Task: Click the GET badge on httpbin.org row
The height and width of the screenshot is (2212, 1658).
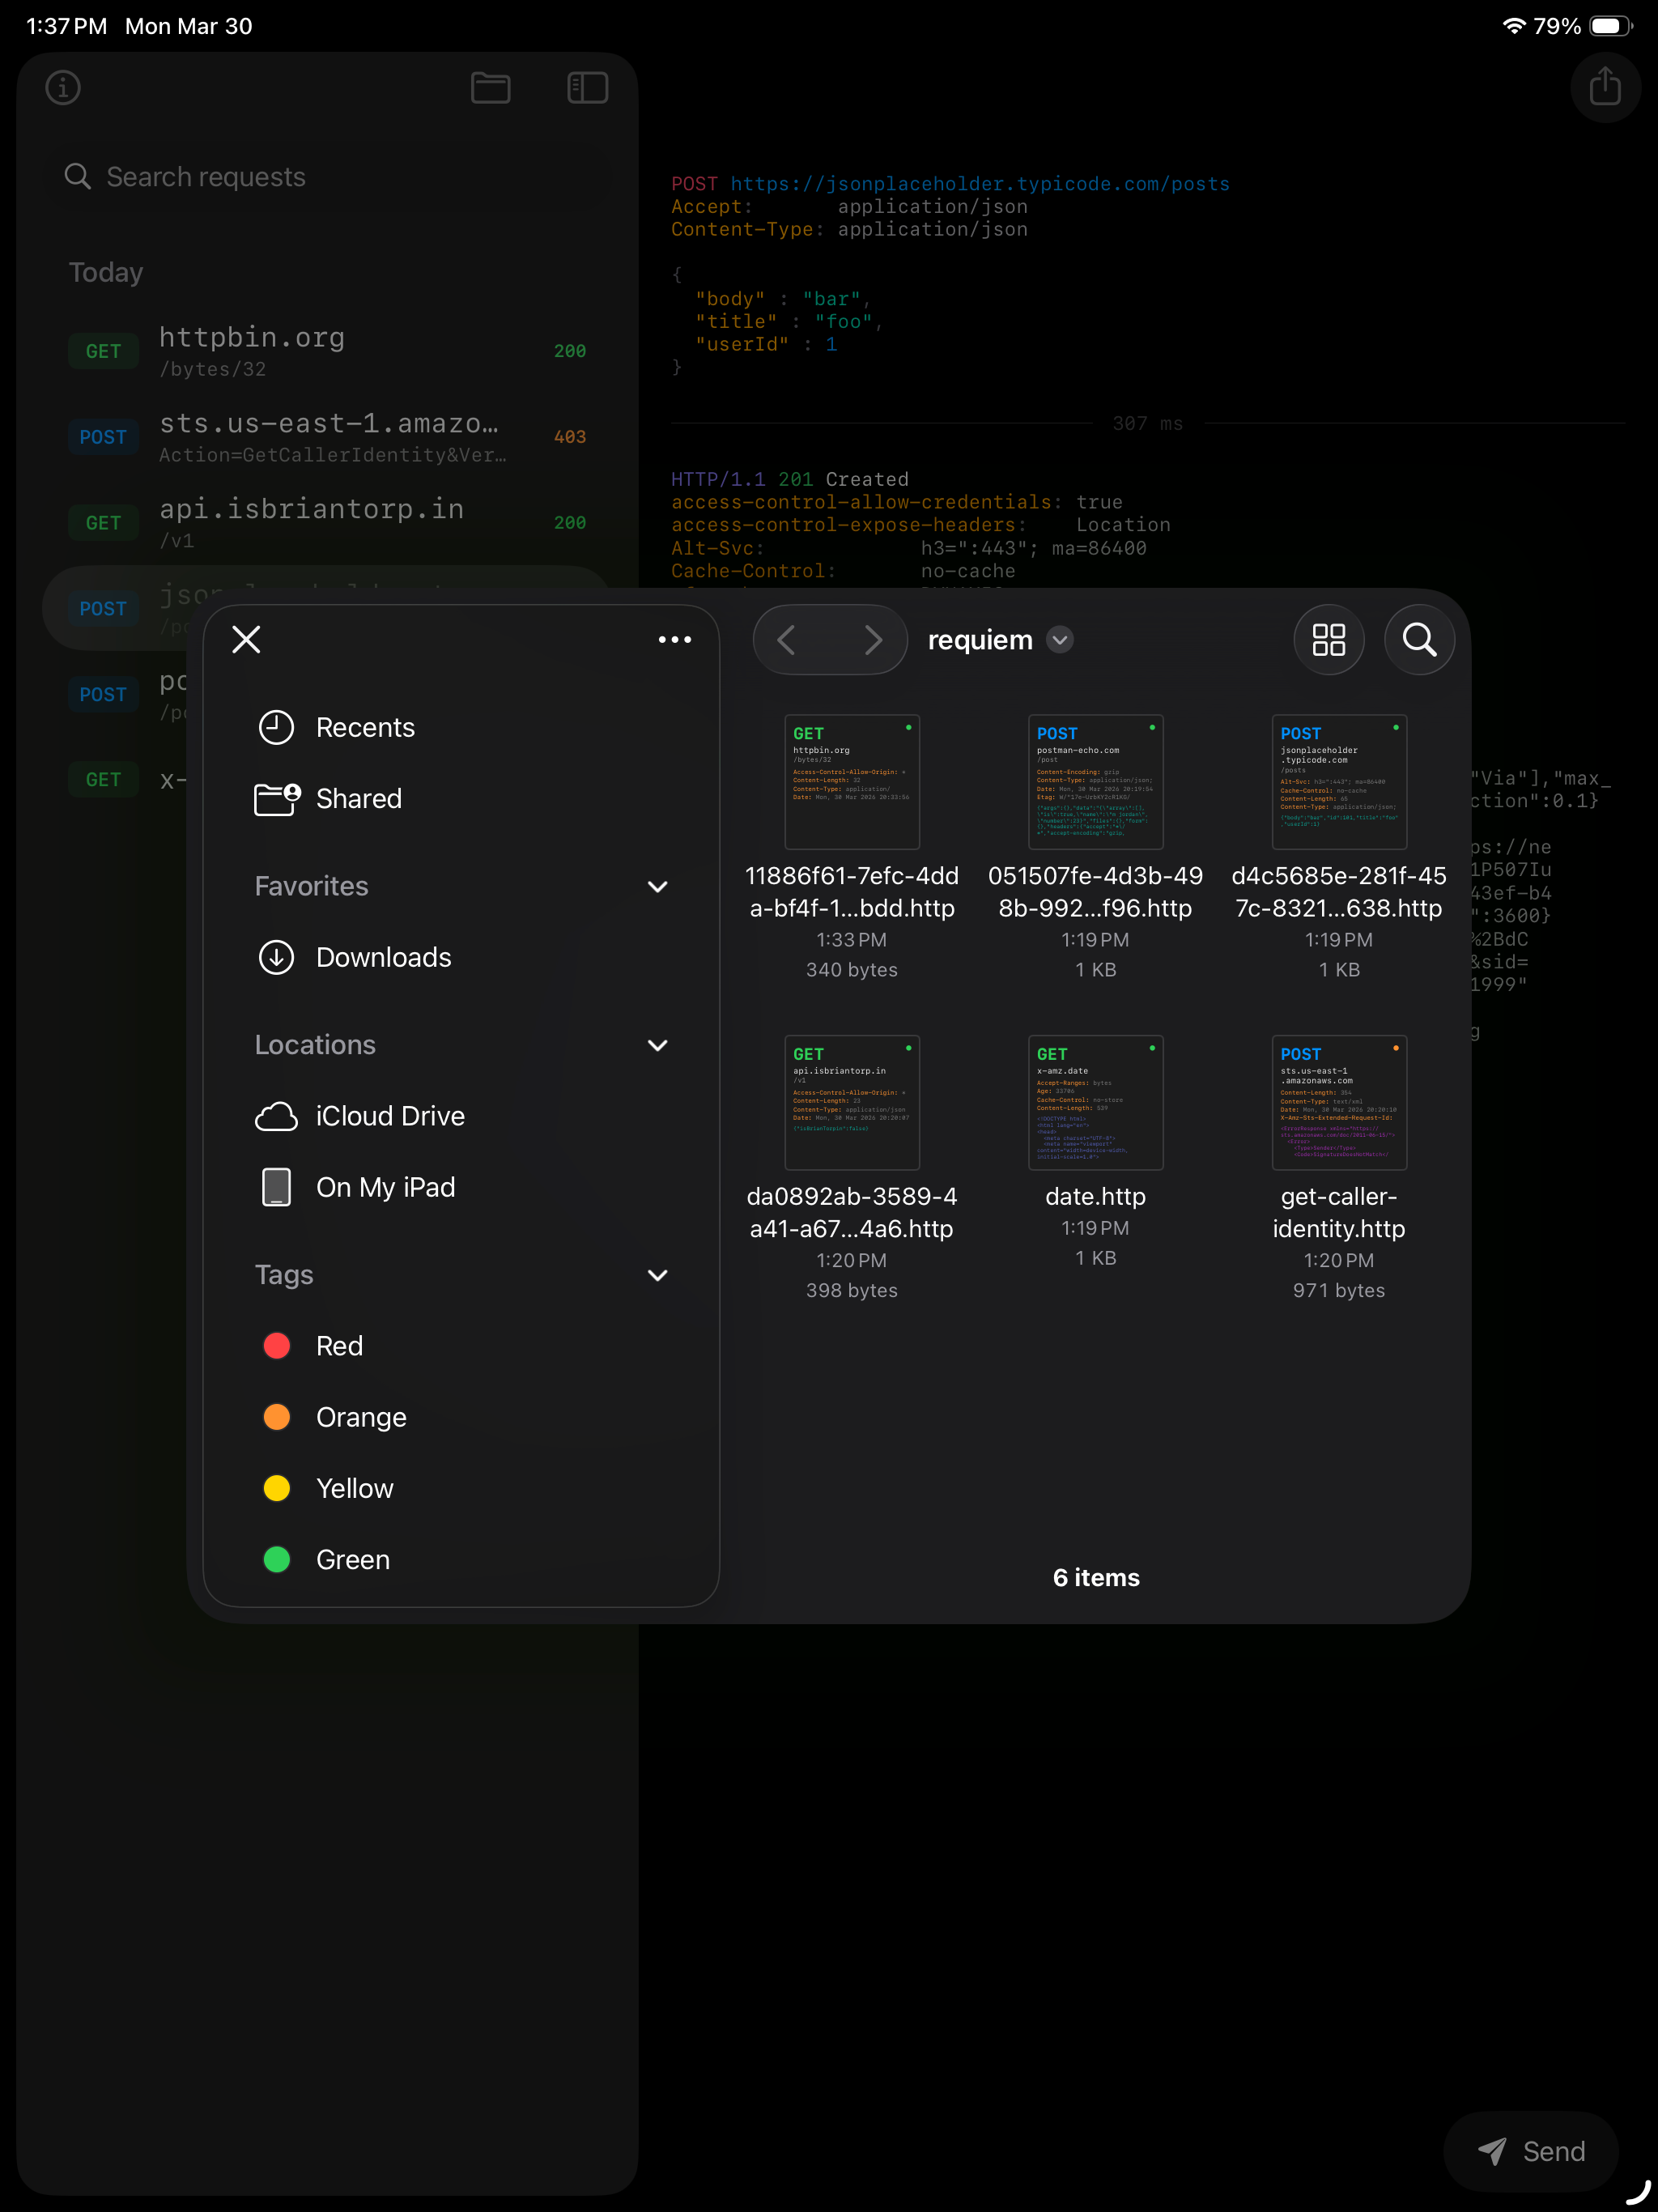Action: pos(103,351)
